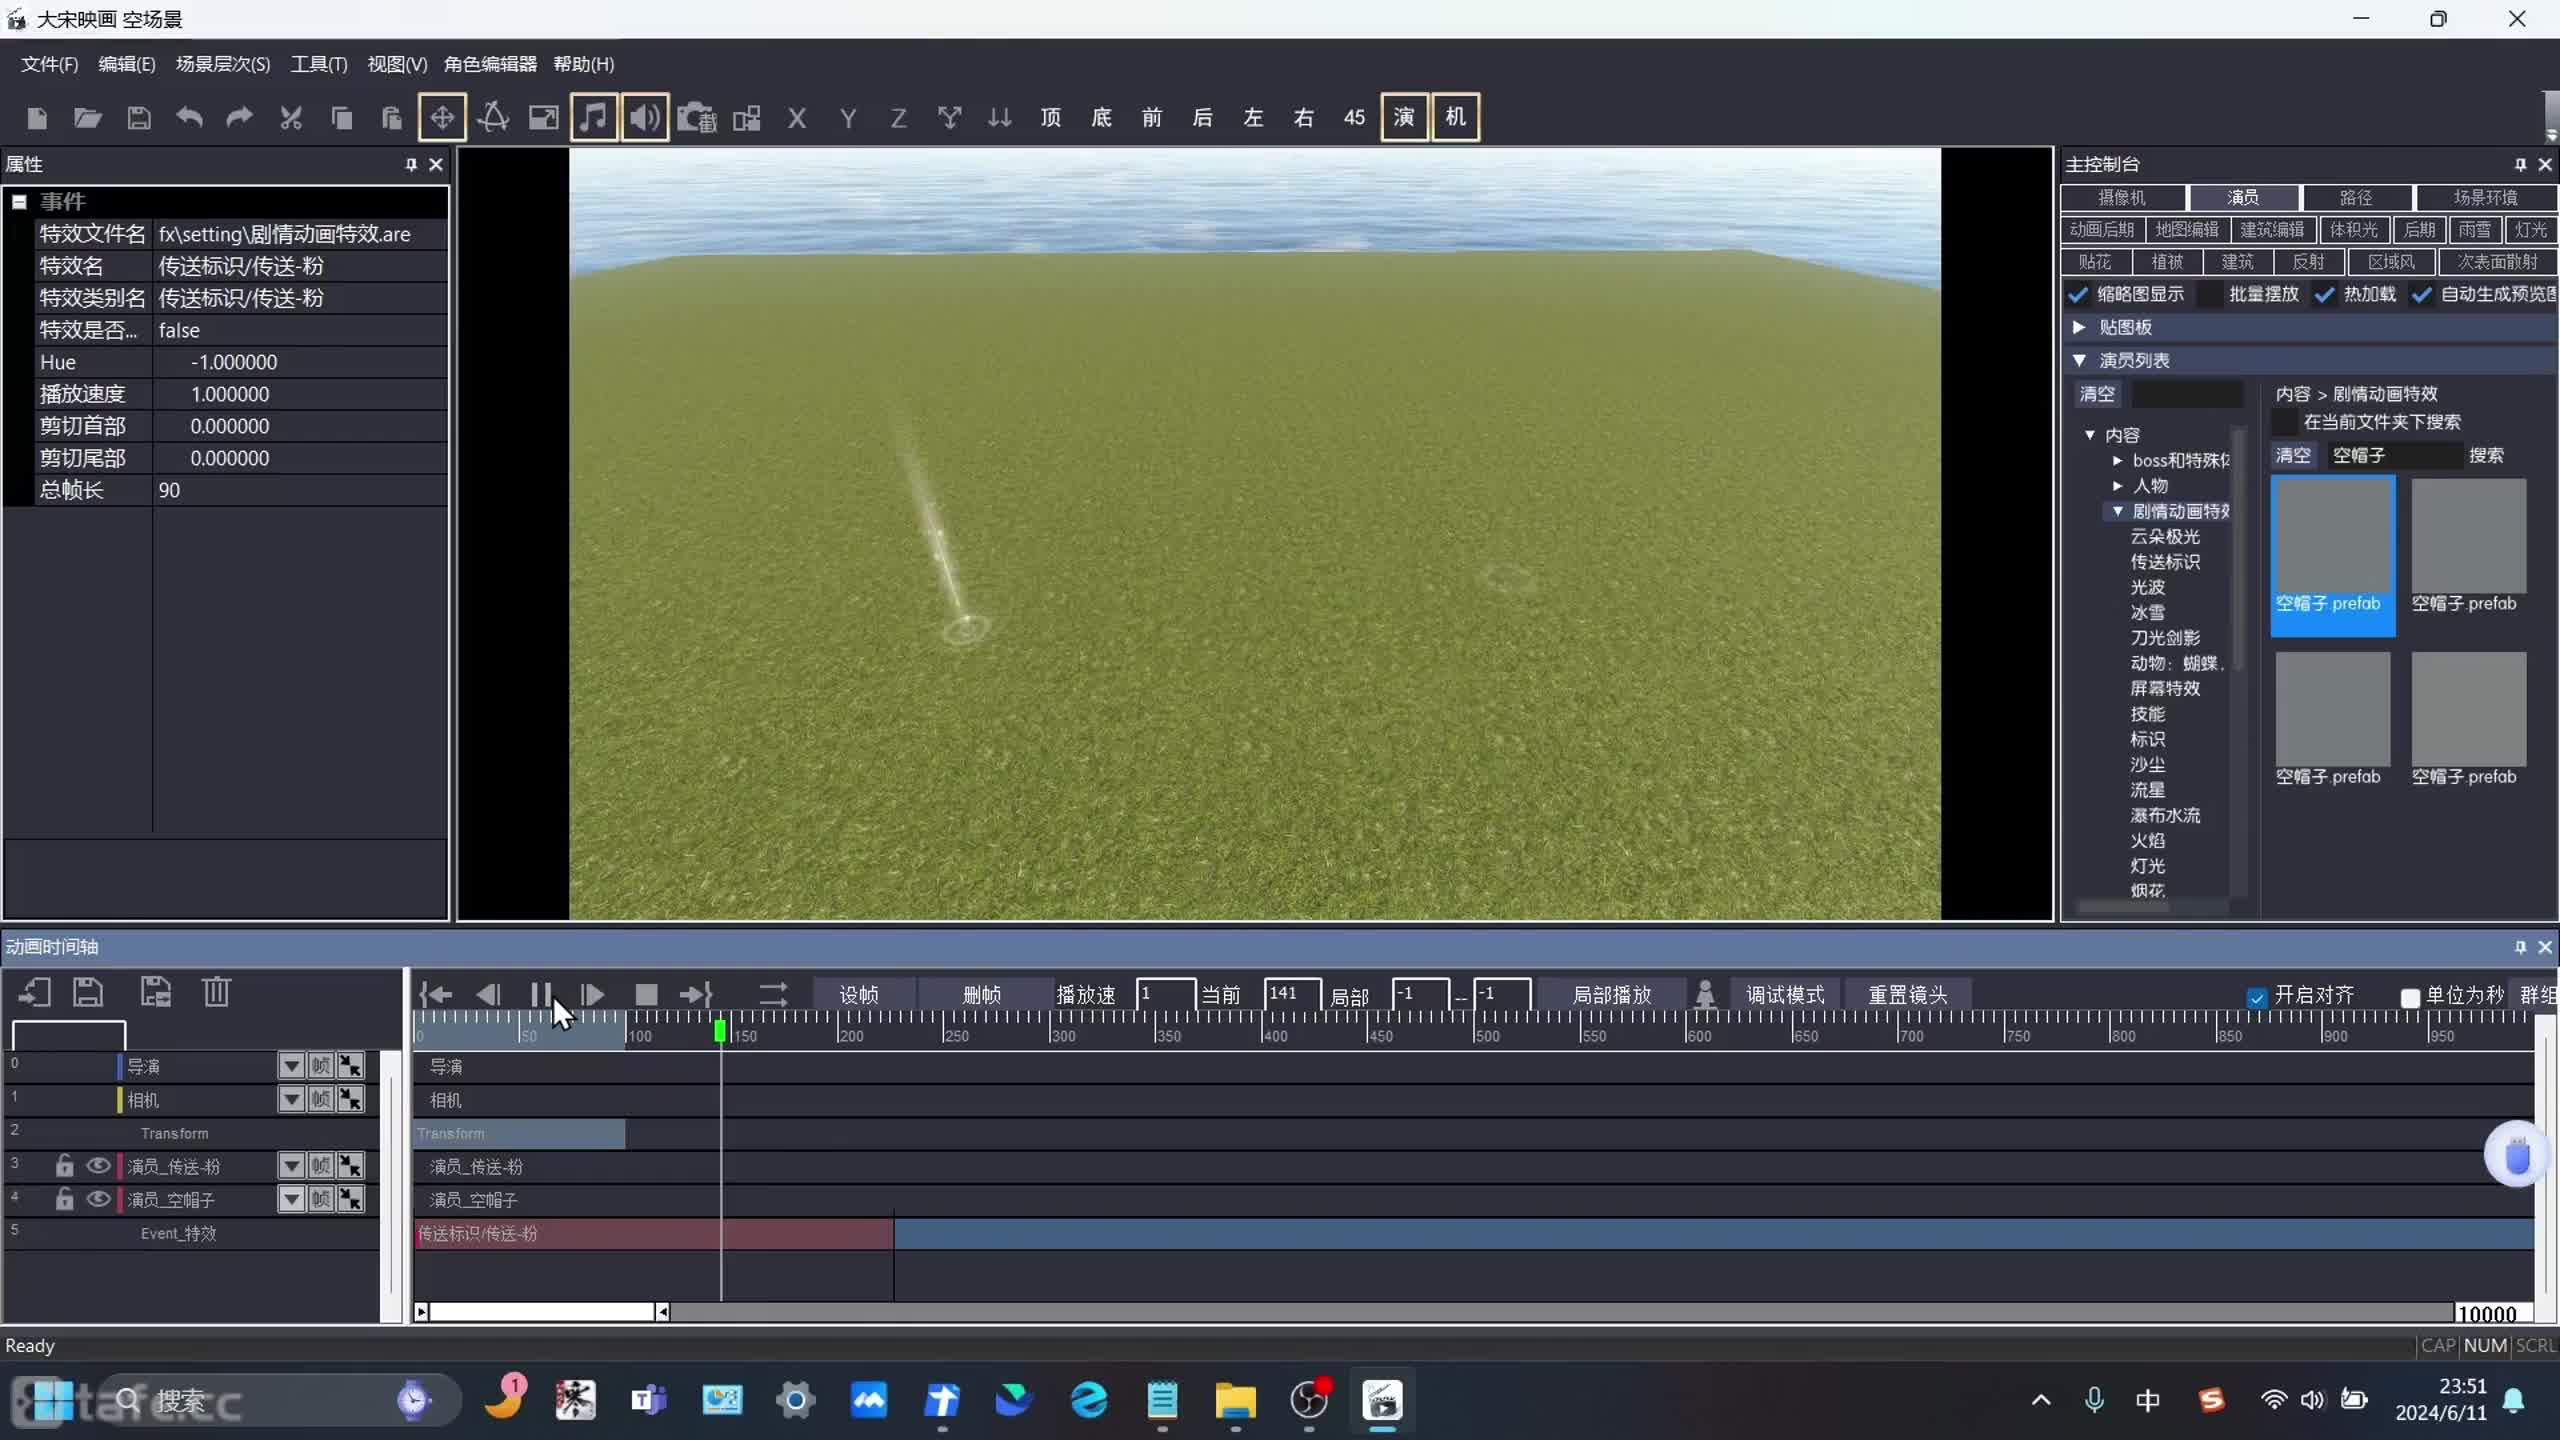
Task: Click the green timeline playhead marker
Action: [720, 1030]
